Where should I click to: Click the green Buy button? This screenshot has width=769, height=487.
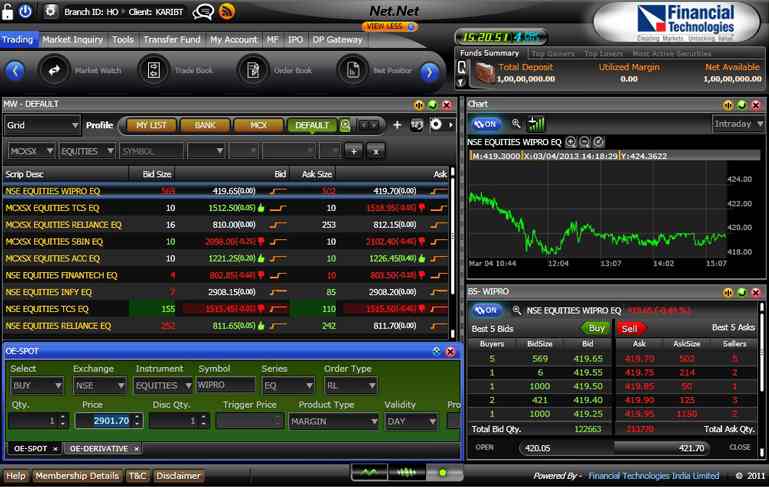click(596, 328)
